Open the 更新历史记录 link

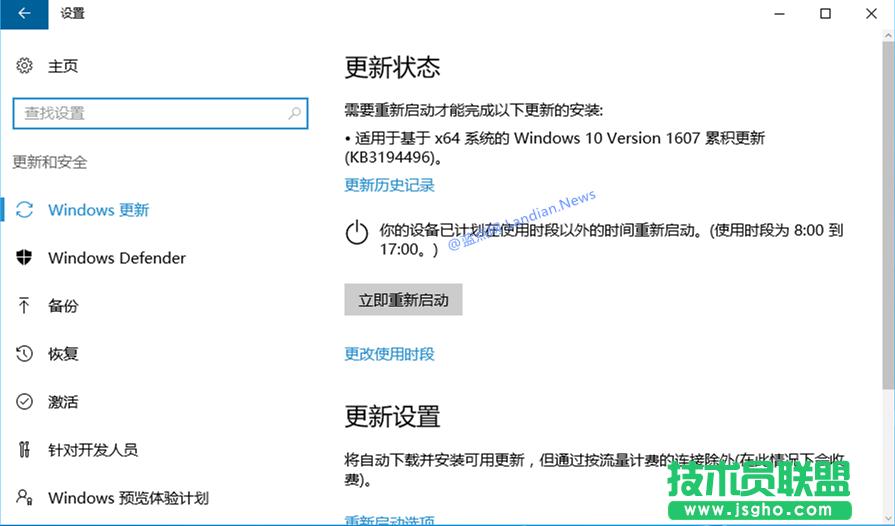[389, 185]
